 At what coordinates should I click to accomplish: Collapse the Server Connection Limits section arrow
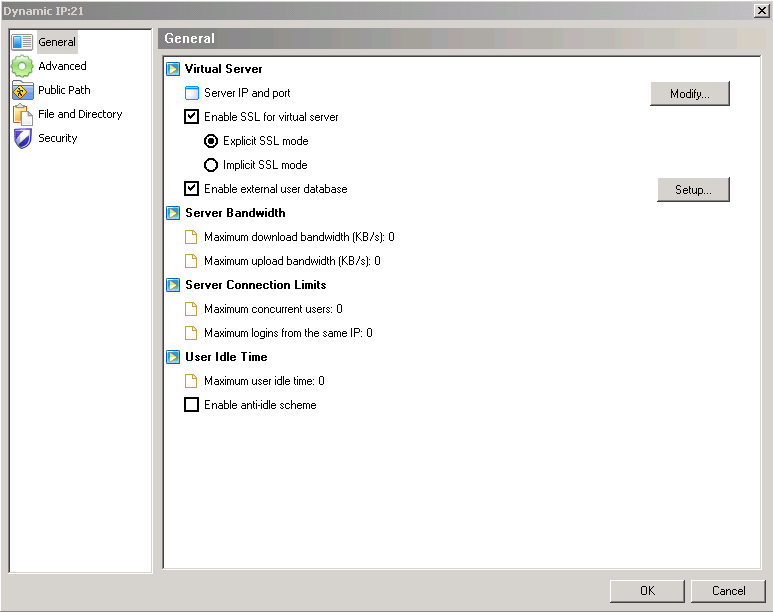(x=173, y=285)
